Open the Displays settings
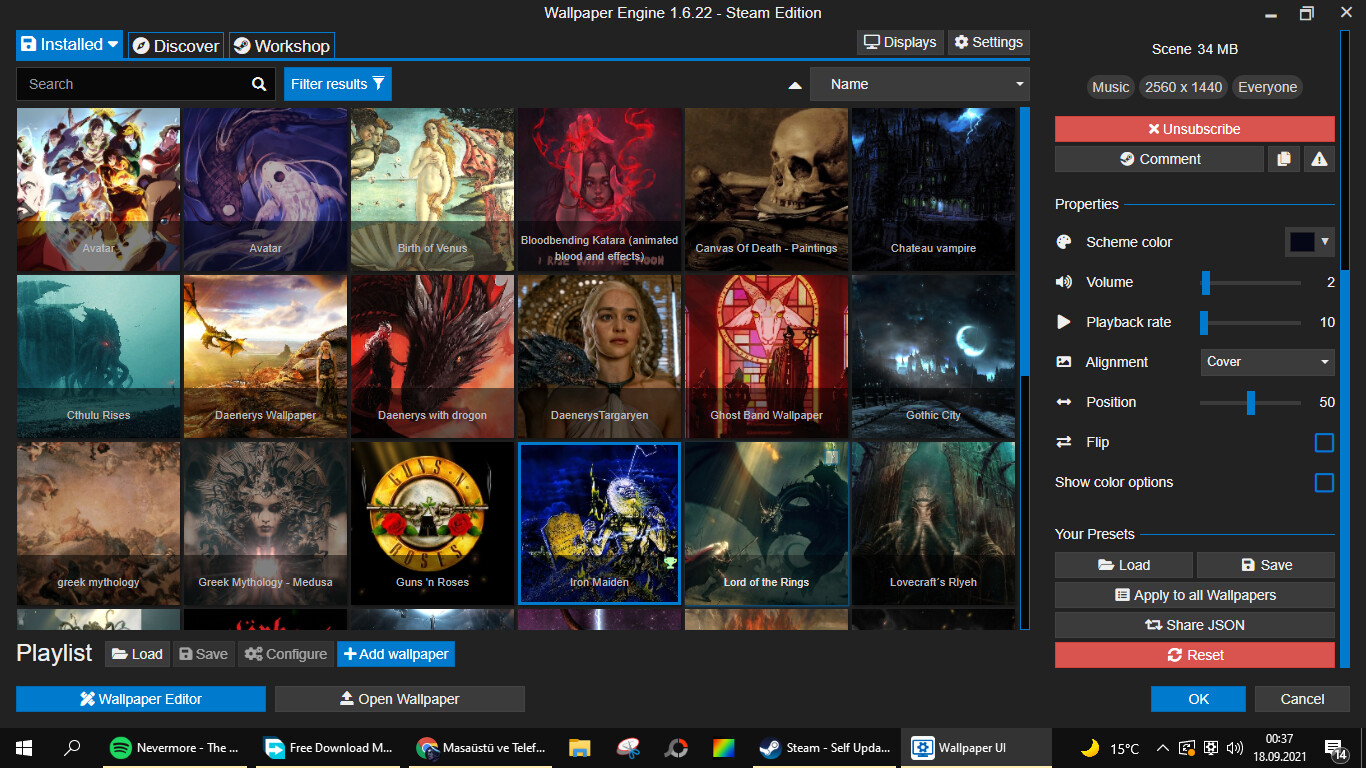 tap(900, 42)
